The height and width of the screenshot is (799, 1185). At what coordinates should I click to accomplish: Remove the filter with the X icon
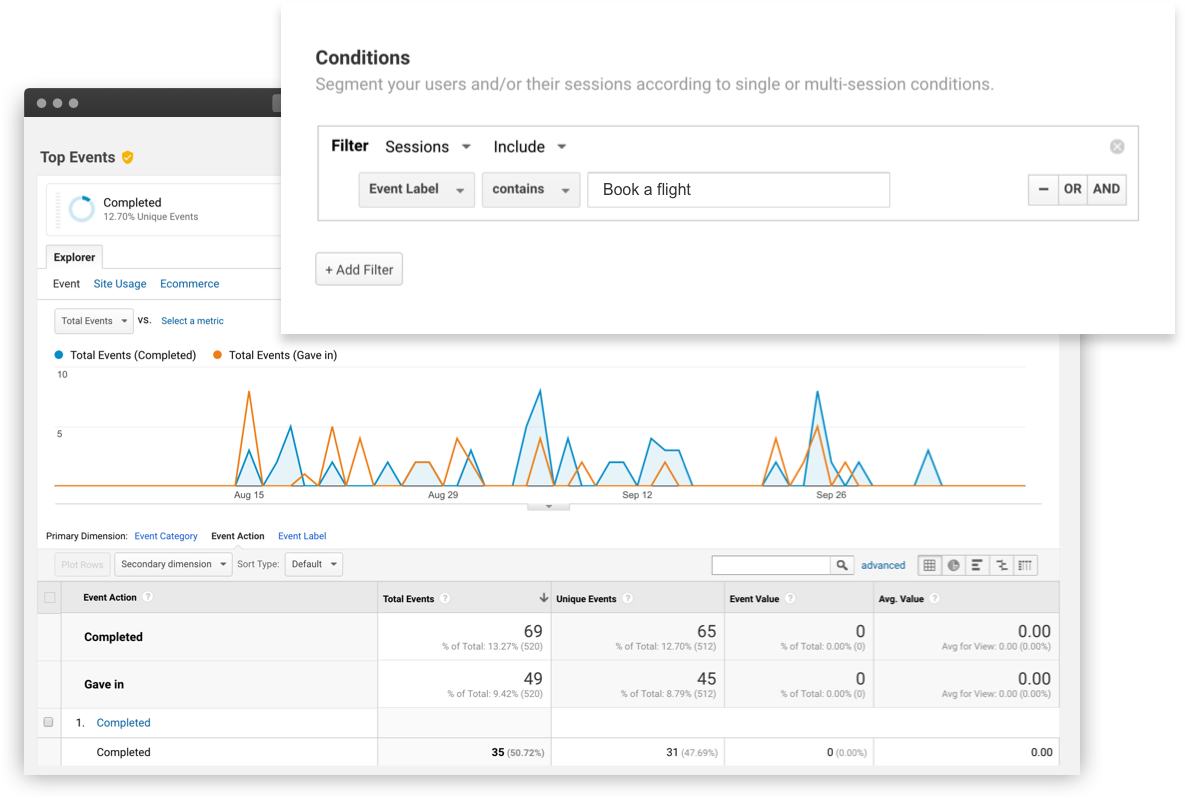(1117, 147)
